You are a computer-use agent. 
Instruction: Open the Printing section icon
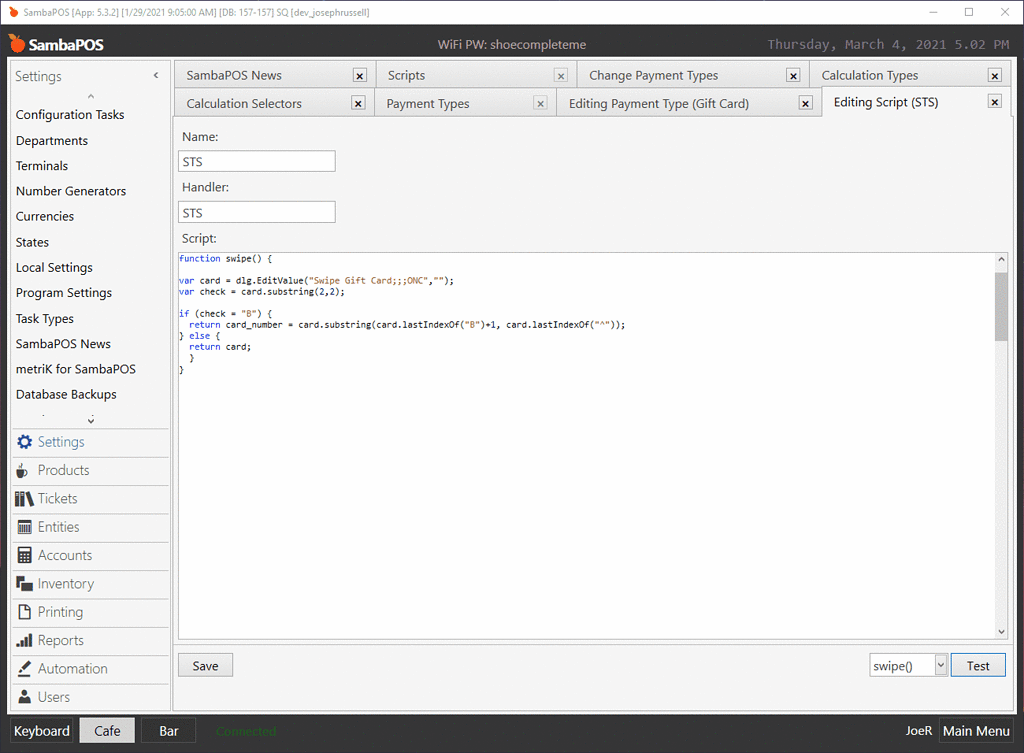tap(24, 612)
